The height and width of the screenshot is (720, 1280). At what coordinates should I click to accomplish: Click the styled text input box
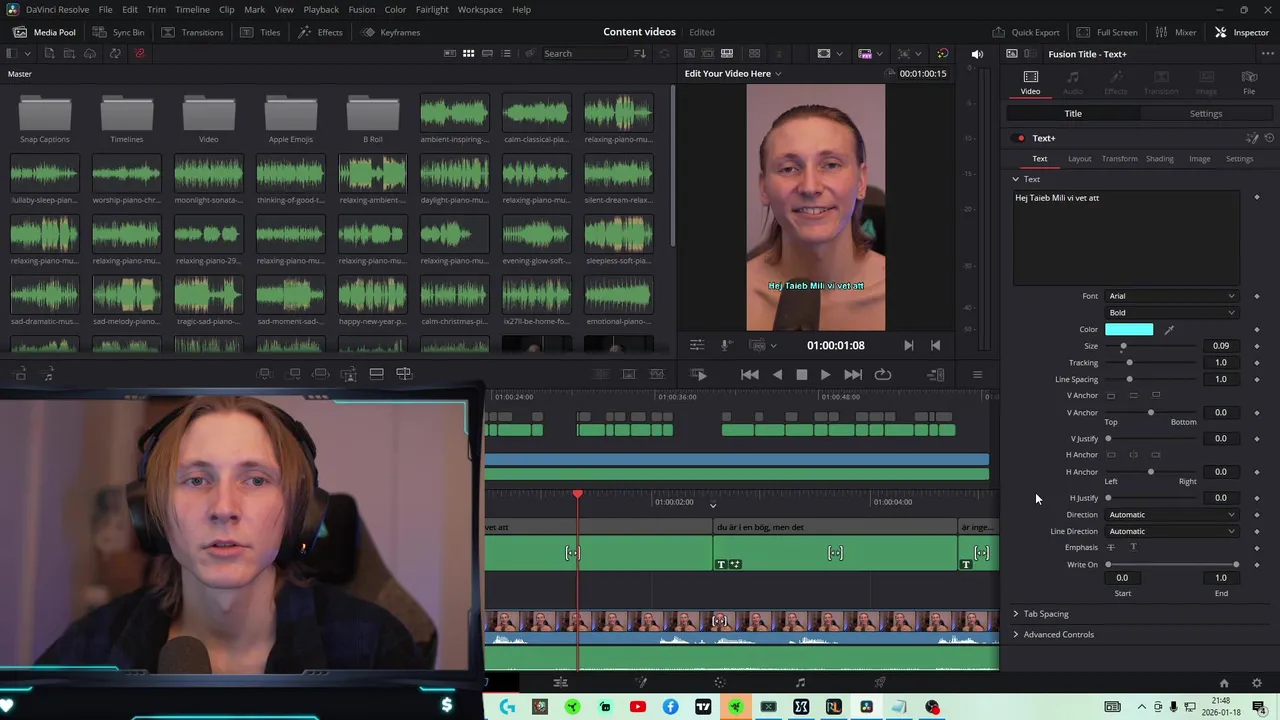[1127, 238]
